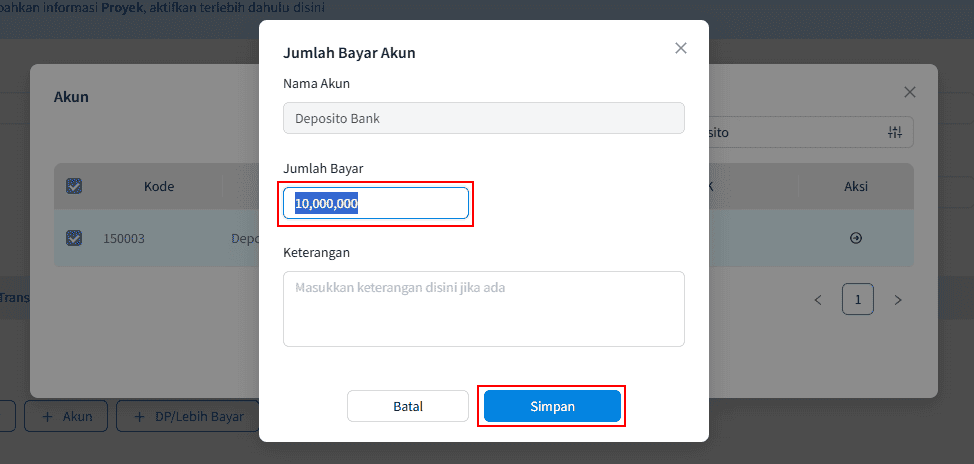Viewport: 974px width, 464px height.
Task: Click the Nama Akun Deposito Bank field
Action: 484,118
